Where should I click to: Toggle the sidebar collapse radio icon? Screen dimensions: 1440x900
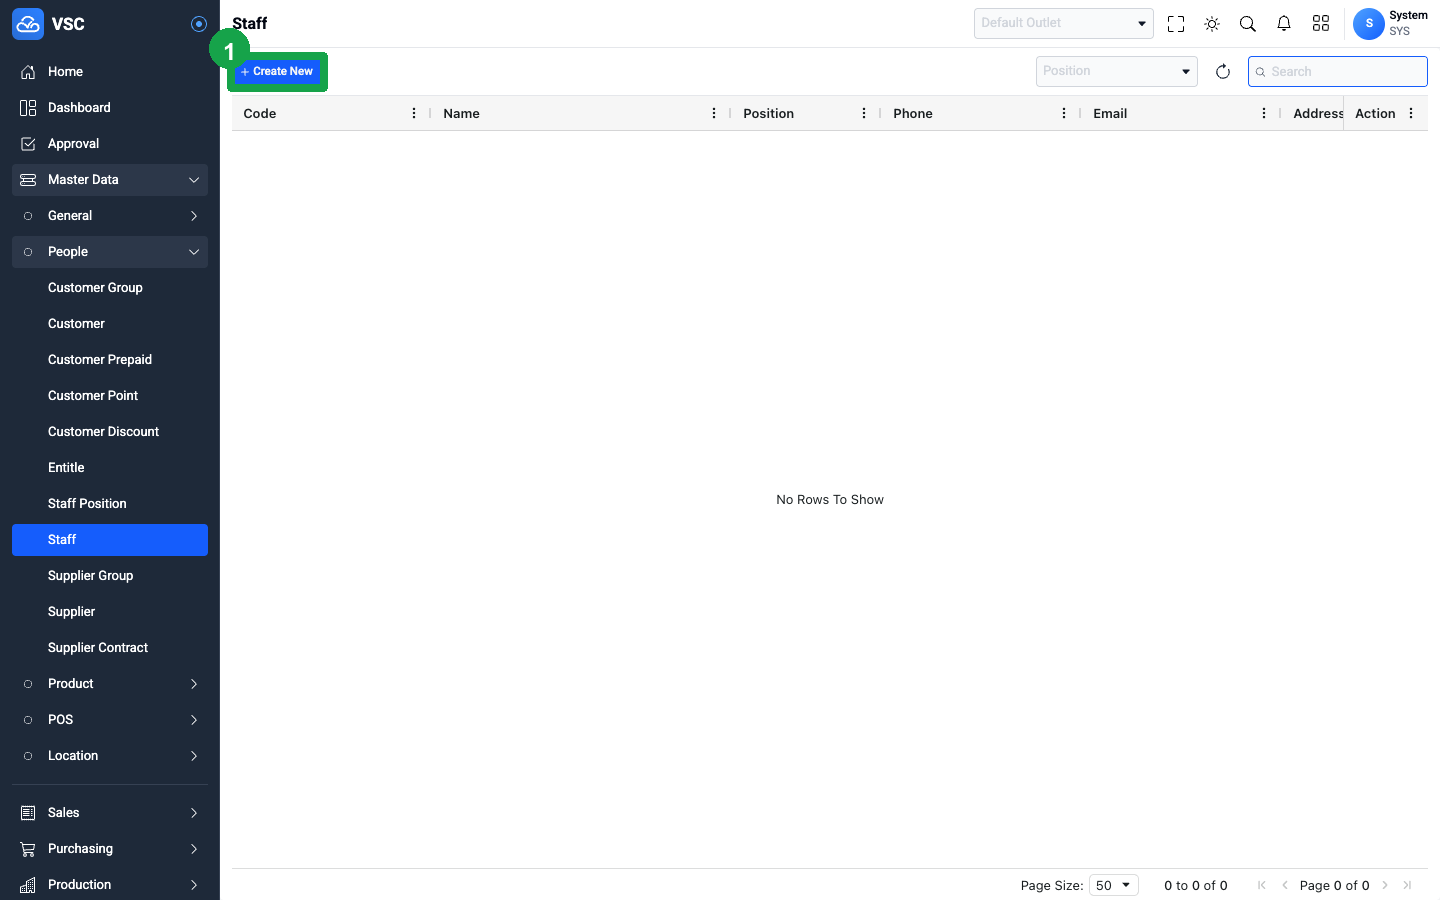tap(199, 24)
